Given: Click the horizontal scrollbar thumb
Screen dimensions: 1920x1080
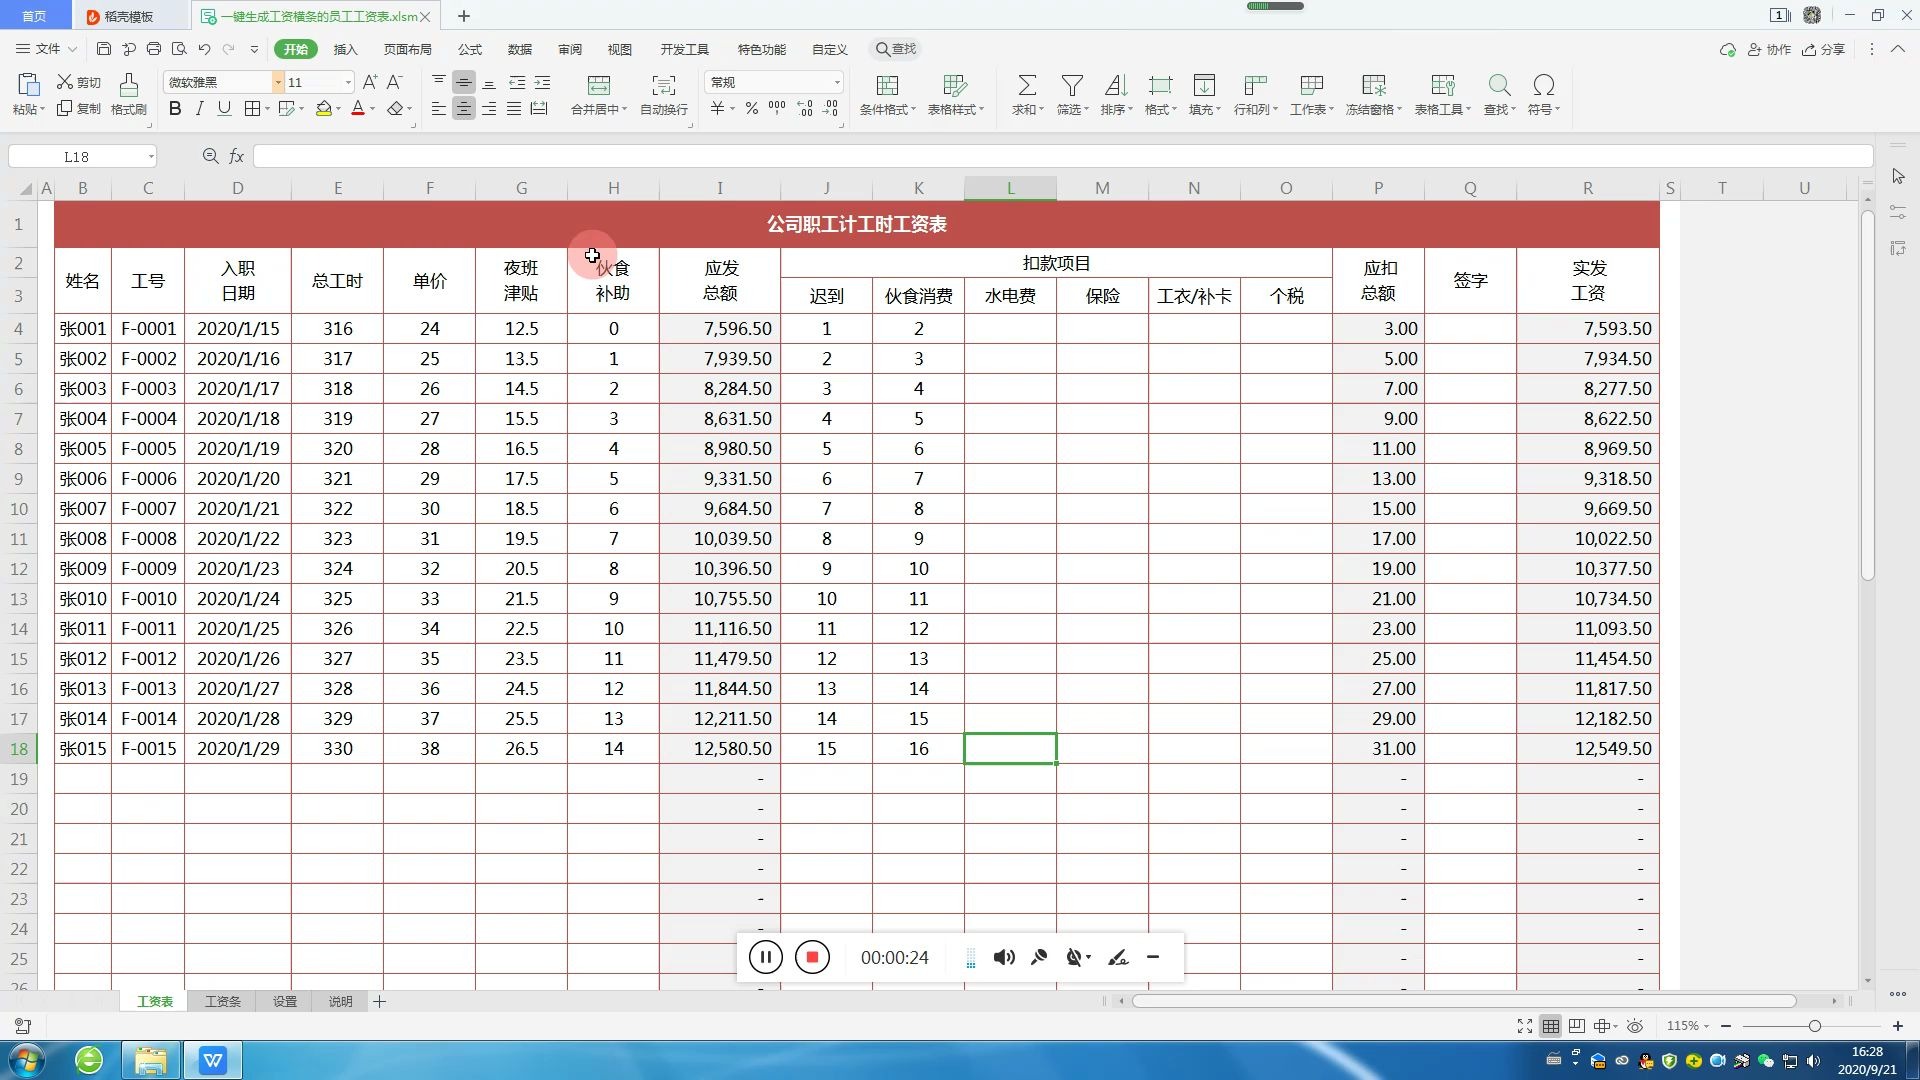Looking at the screenshot, I should point(1464,1001).
